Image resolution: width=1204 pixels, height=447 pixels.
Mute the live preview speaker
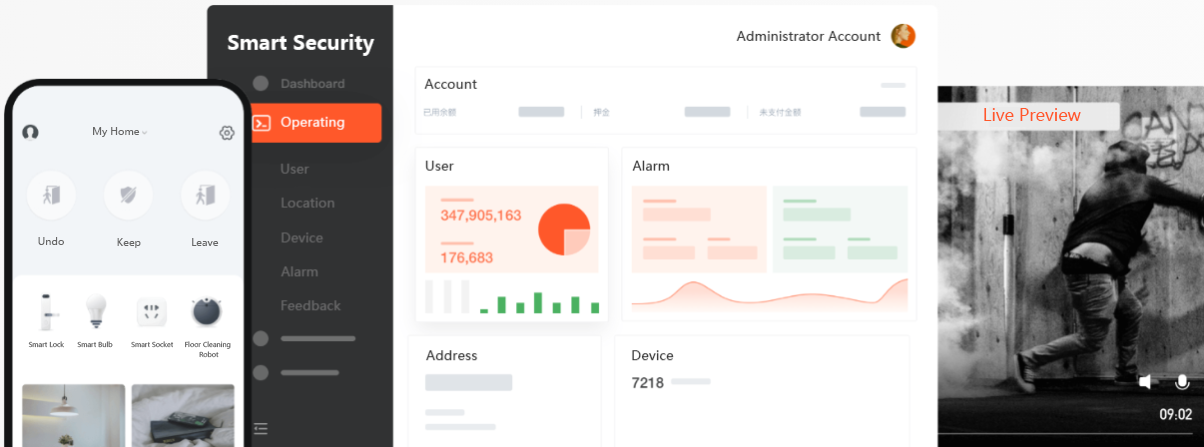point(1146,381)
